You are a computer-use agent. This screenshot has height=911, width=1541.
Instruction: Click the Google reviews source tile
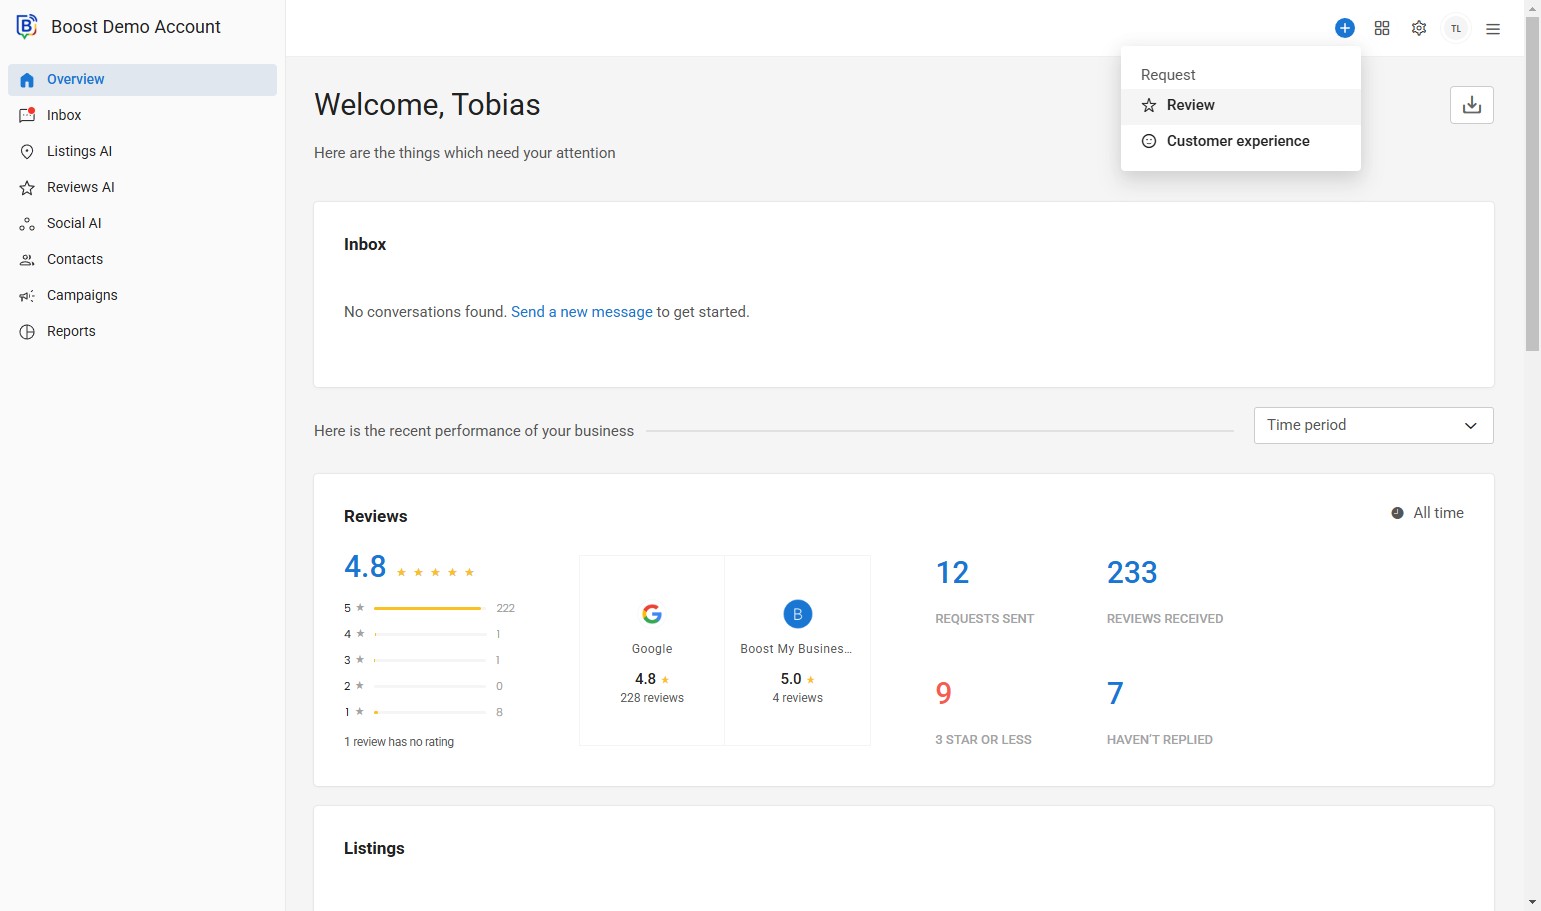point(652,651)
